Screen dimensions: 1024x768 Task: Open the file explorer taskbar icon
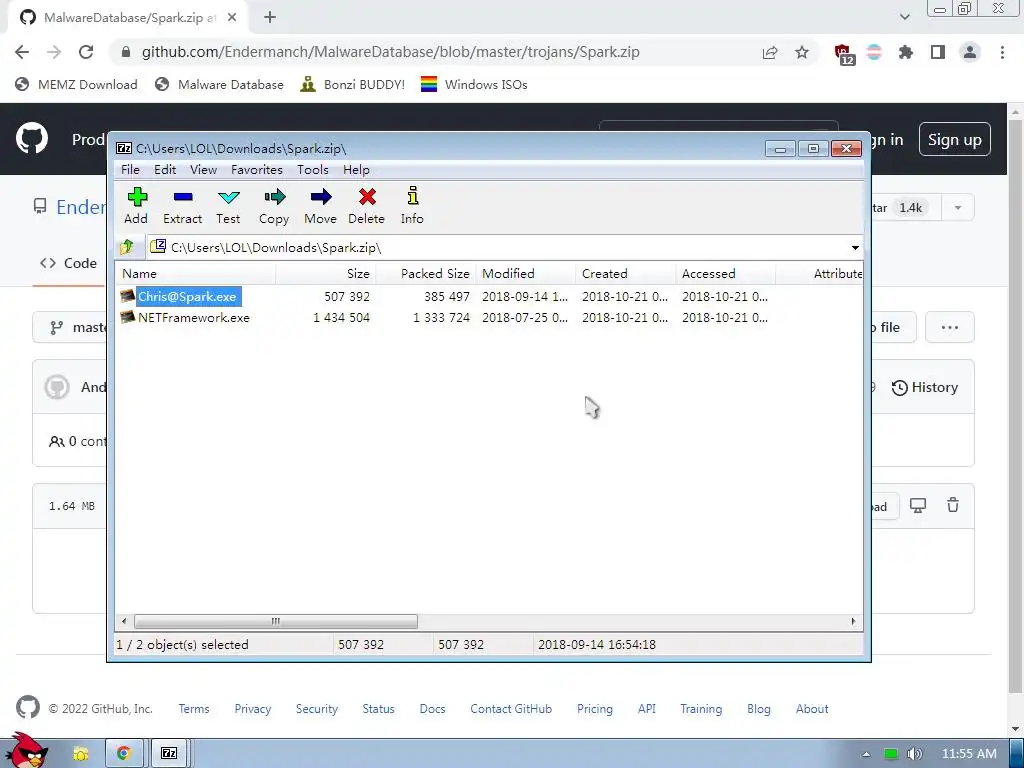point(81,754)
